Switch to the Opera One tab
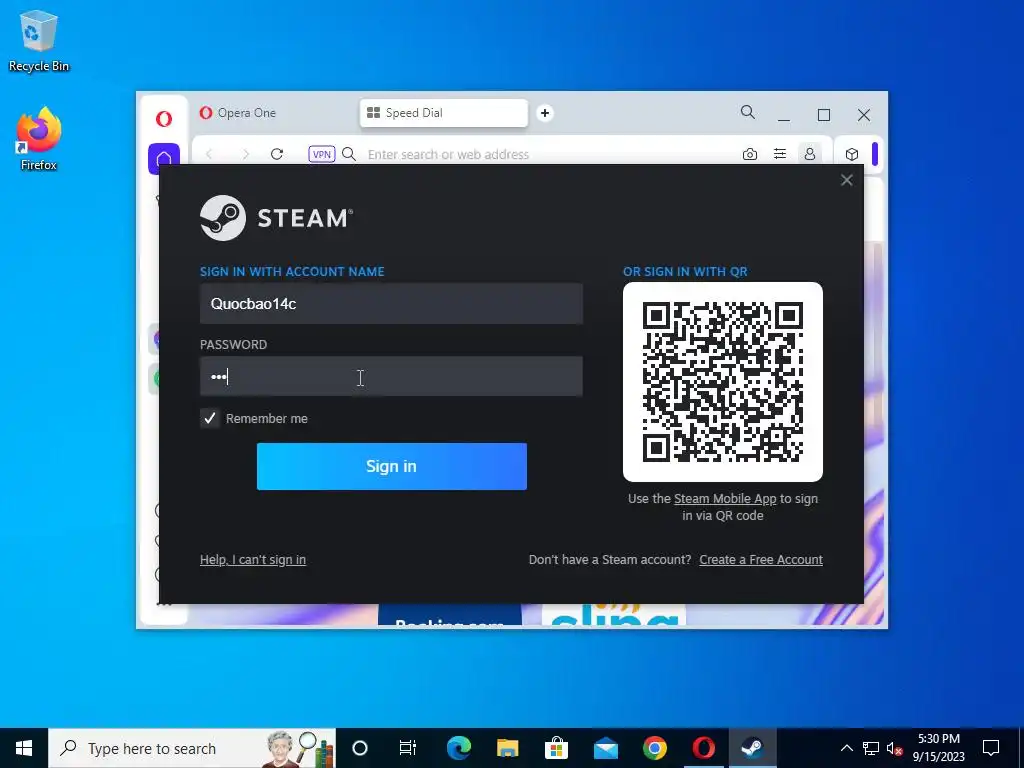 273,113
